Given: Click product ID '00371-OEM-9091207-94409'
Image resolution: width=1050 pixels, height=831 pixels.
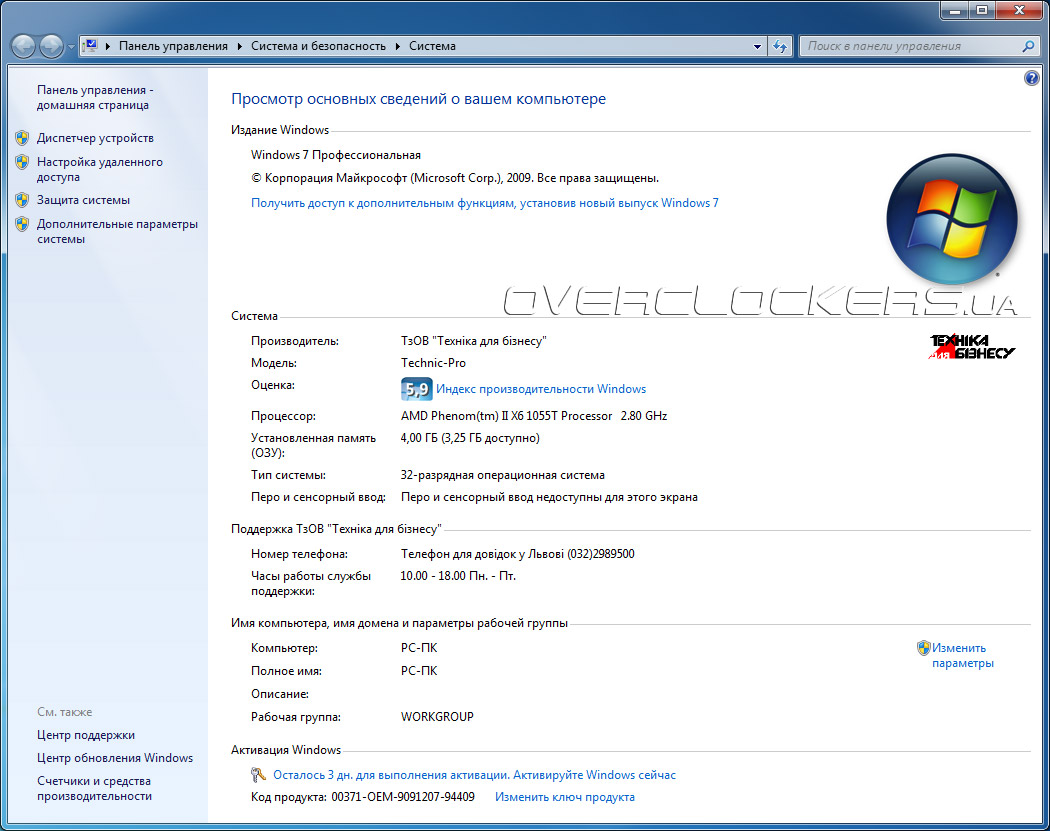Looking at the screenshot, I should pyautogui.click(x=403, y=797).
